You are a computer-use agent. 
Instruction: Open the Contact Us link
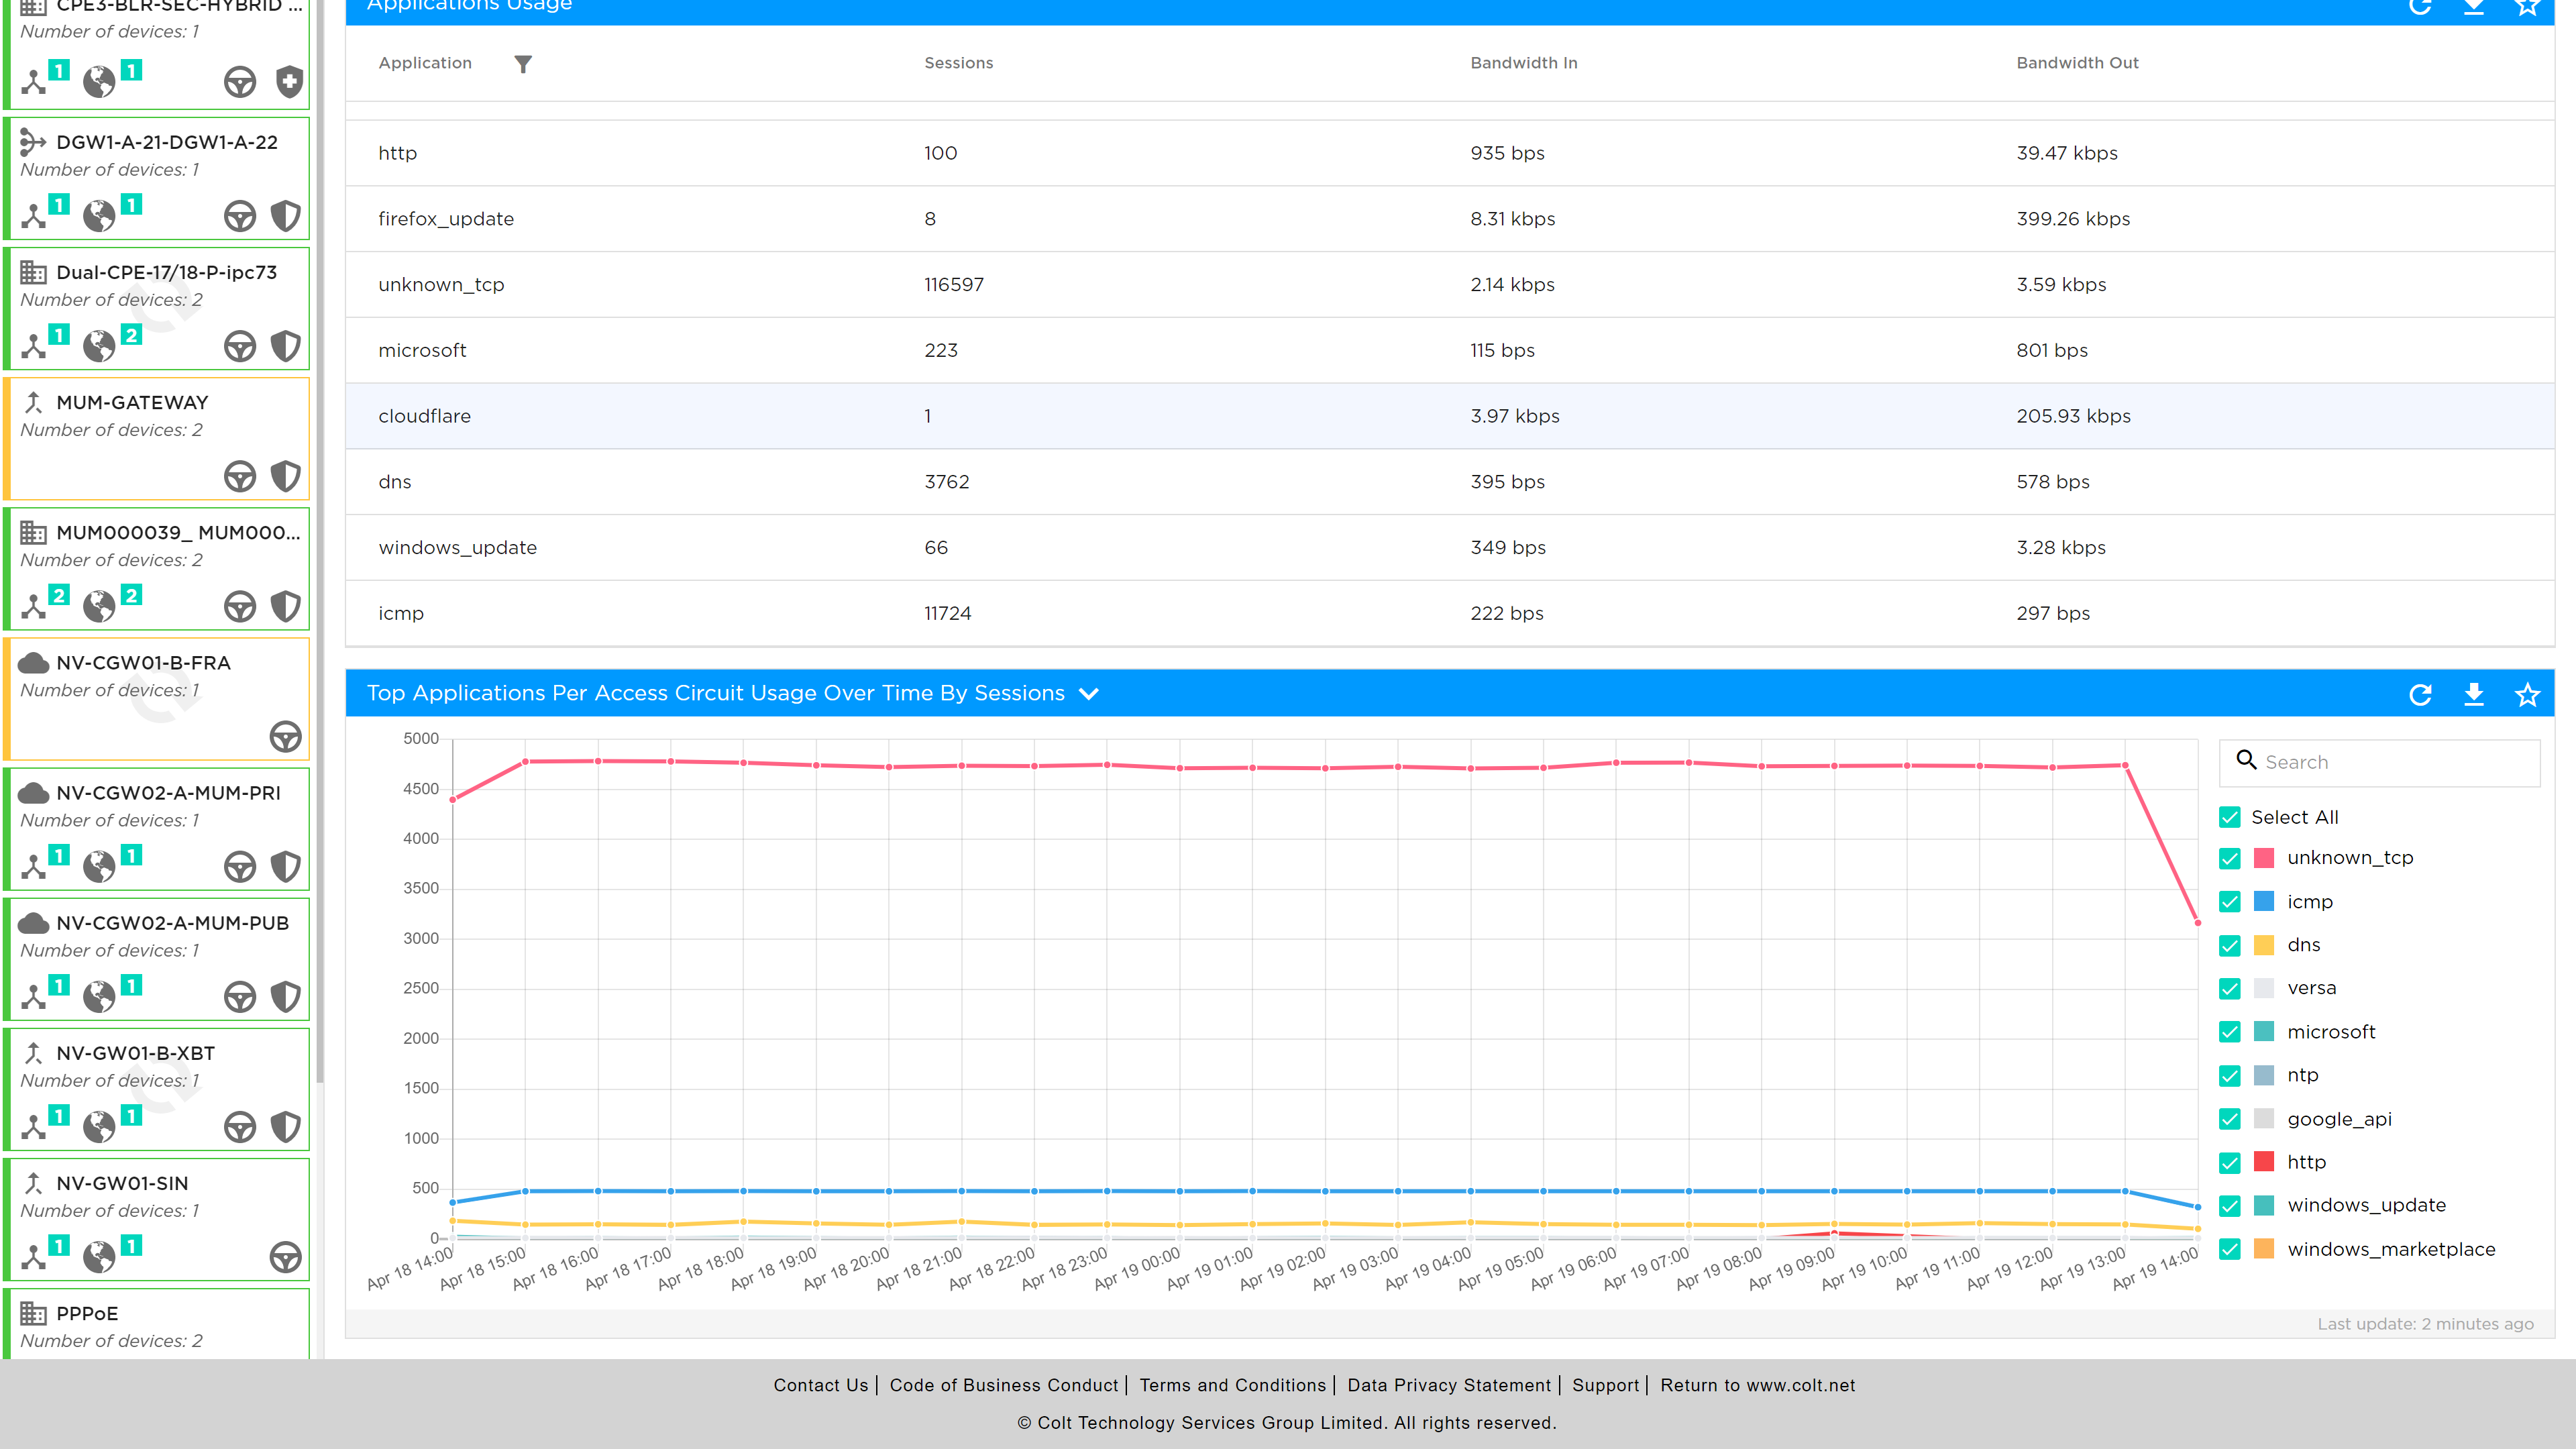coord(820,1385)
